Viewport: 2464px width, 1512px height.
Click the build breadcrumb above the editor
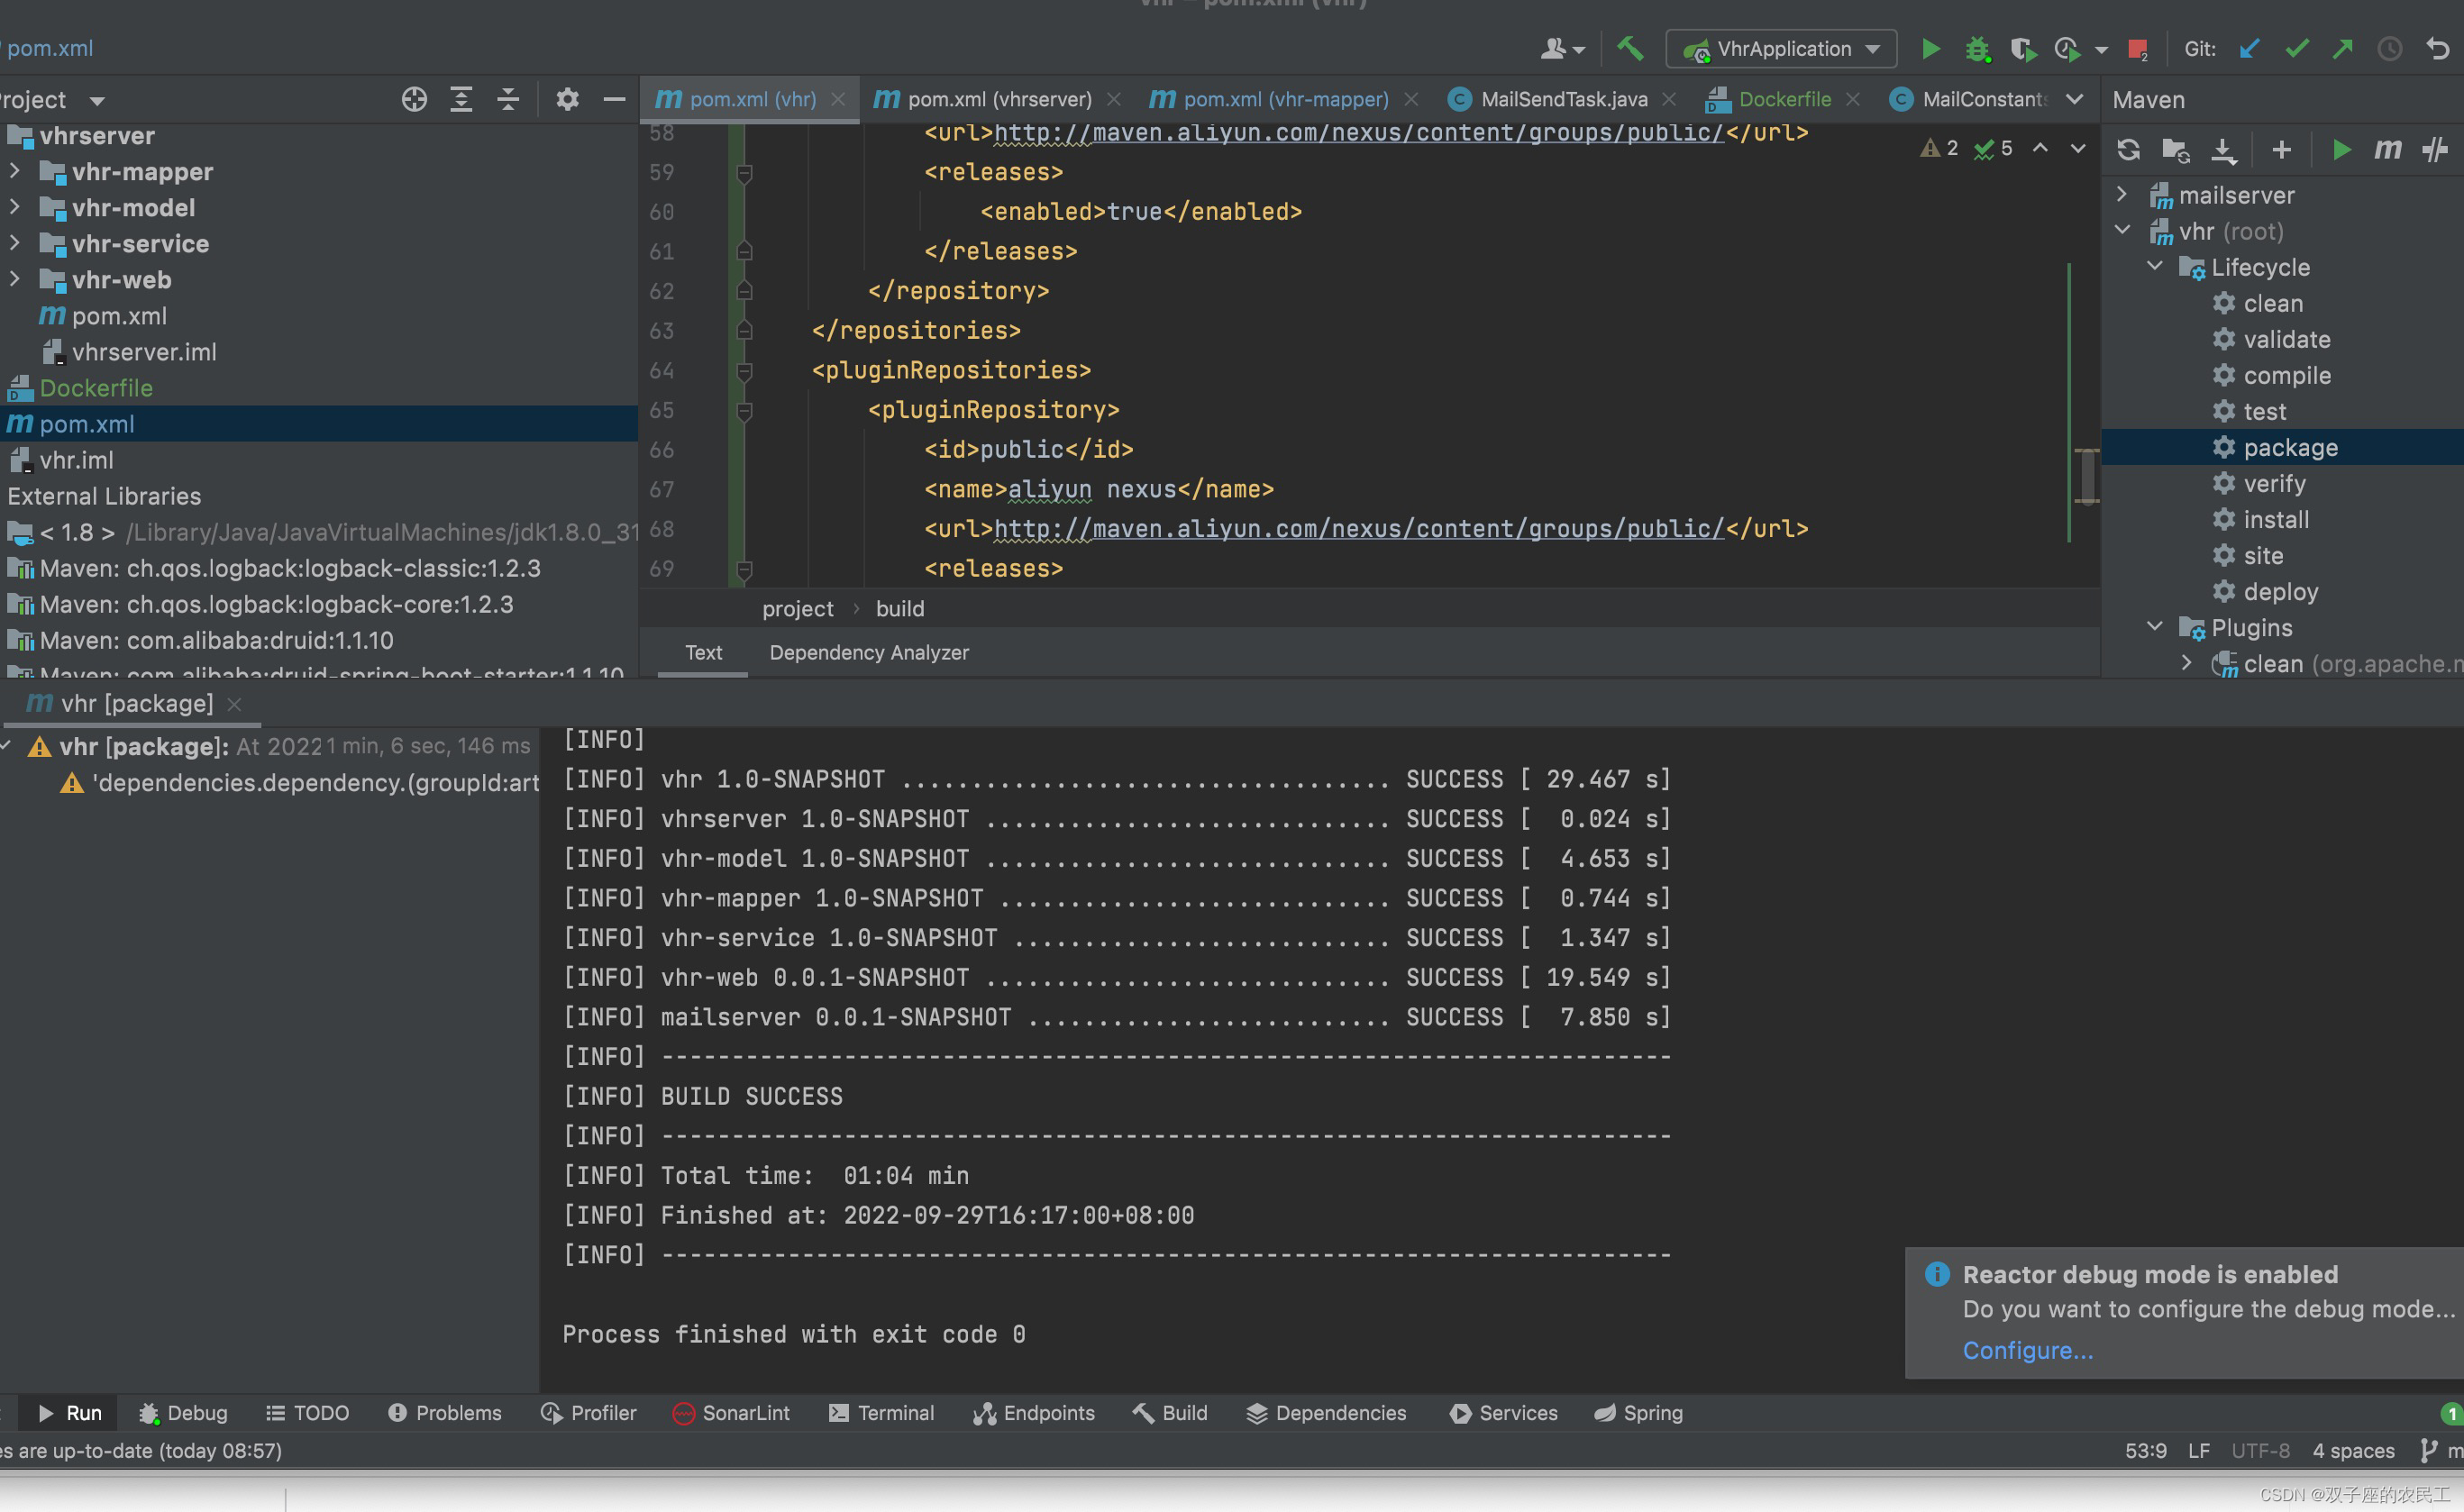899,608
